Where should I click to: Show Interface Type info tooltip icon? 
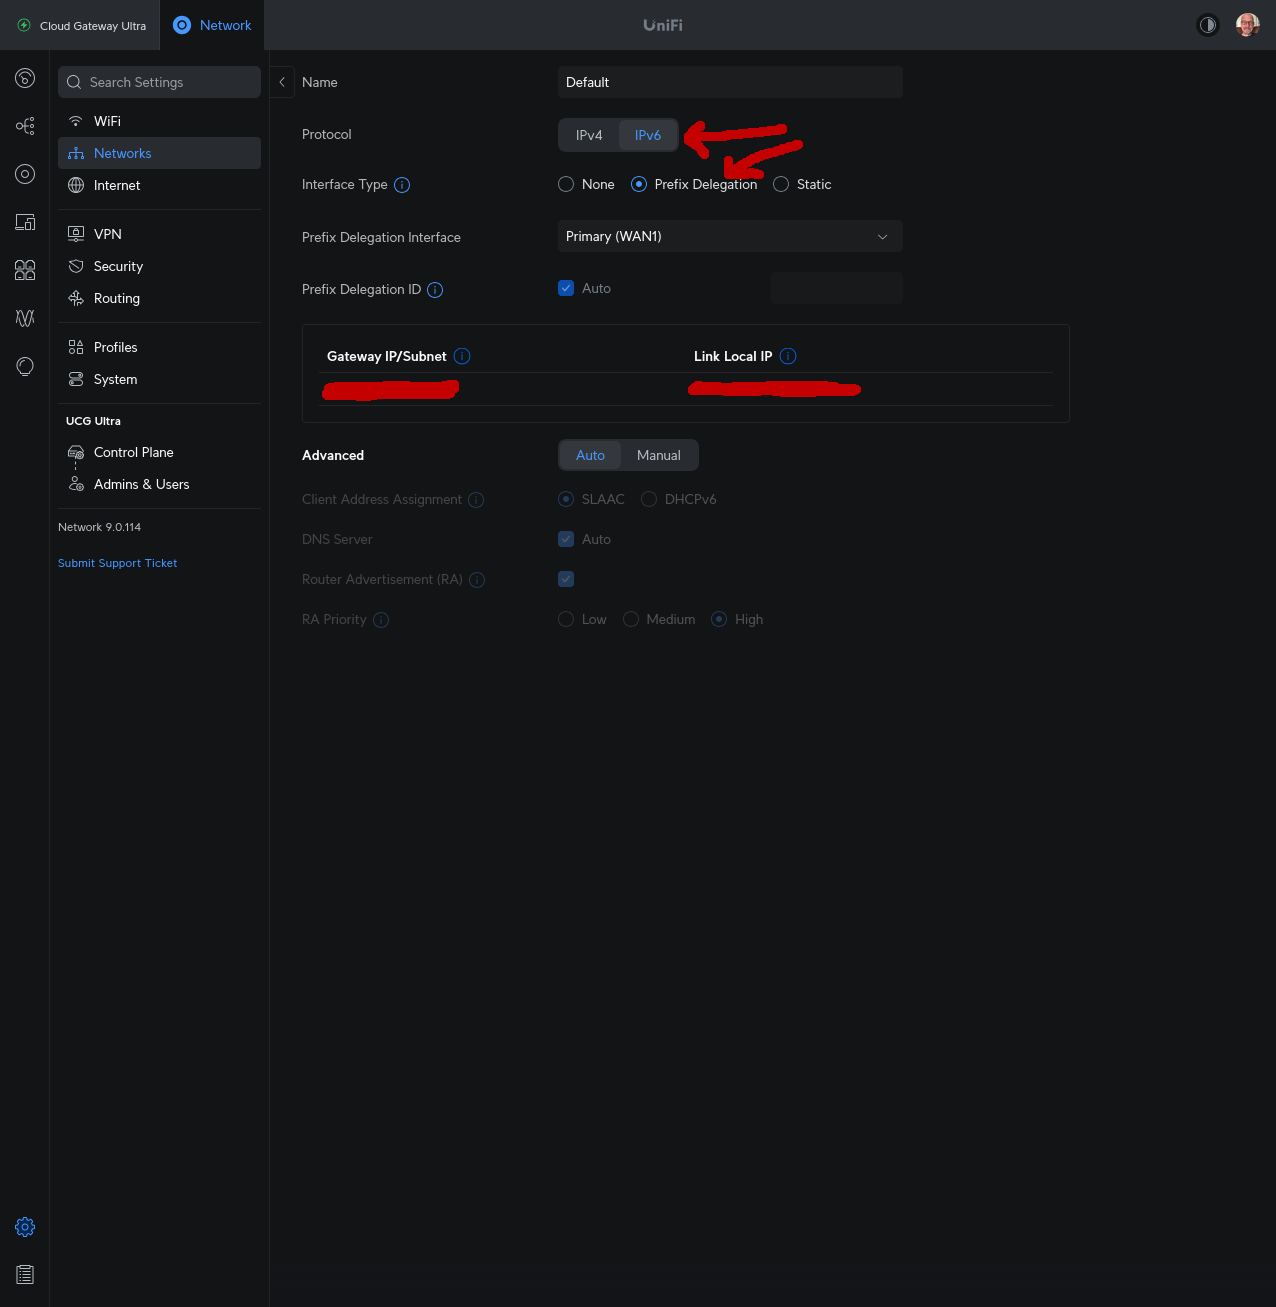click(x=402, y=185)
